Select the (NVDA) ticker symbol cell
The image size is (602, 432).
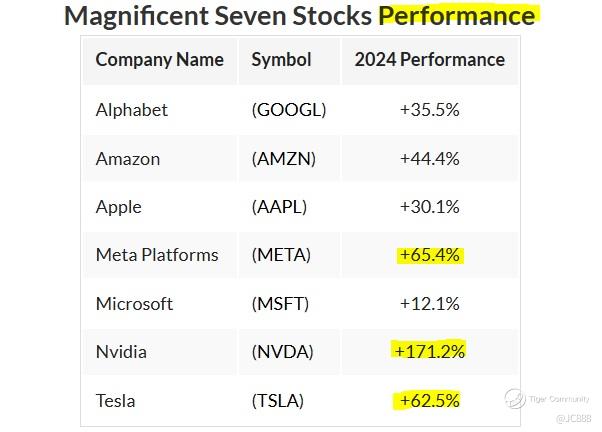pos(282,351)
